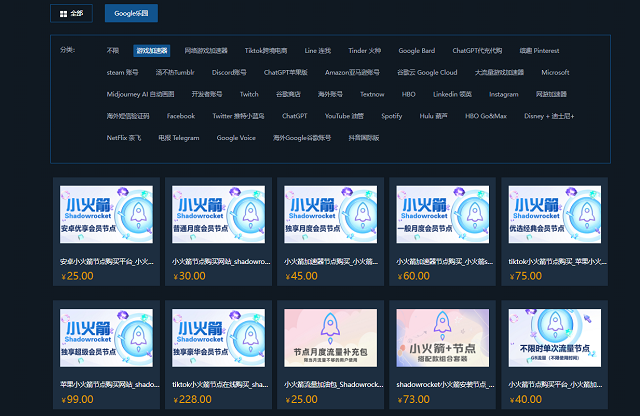Filter by Disney + 迪士尼+
The height and width of the screenshot is (416, 640).
pyautogui.click(x=549, y=116)
